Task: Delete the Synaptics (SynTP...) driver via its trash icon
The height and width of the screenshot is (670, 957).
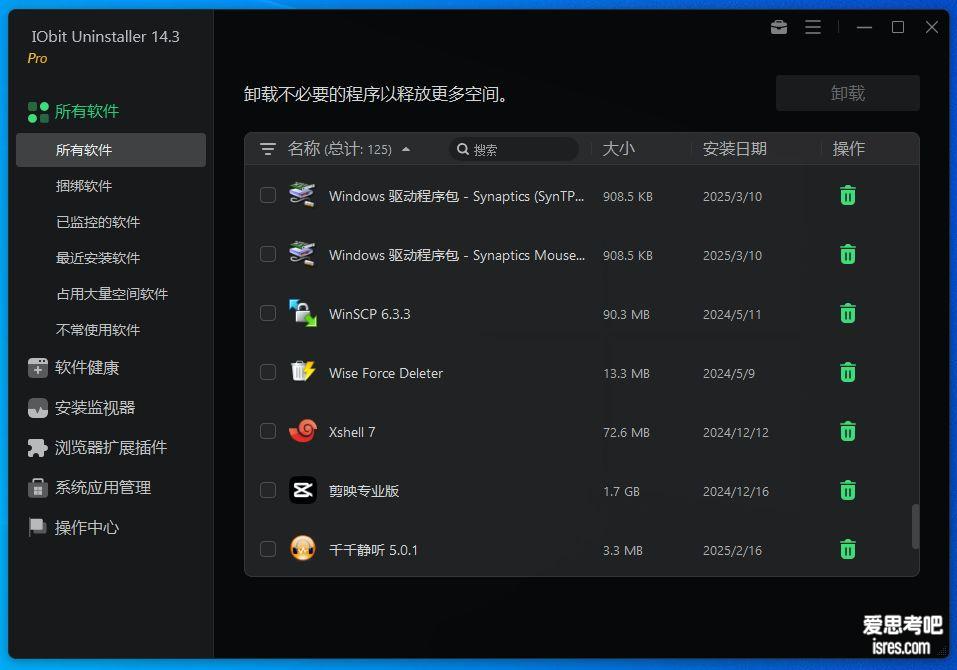Action: (848, 195)
